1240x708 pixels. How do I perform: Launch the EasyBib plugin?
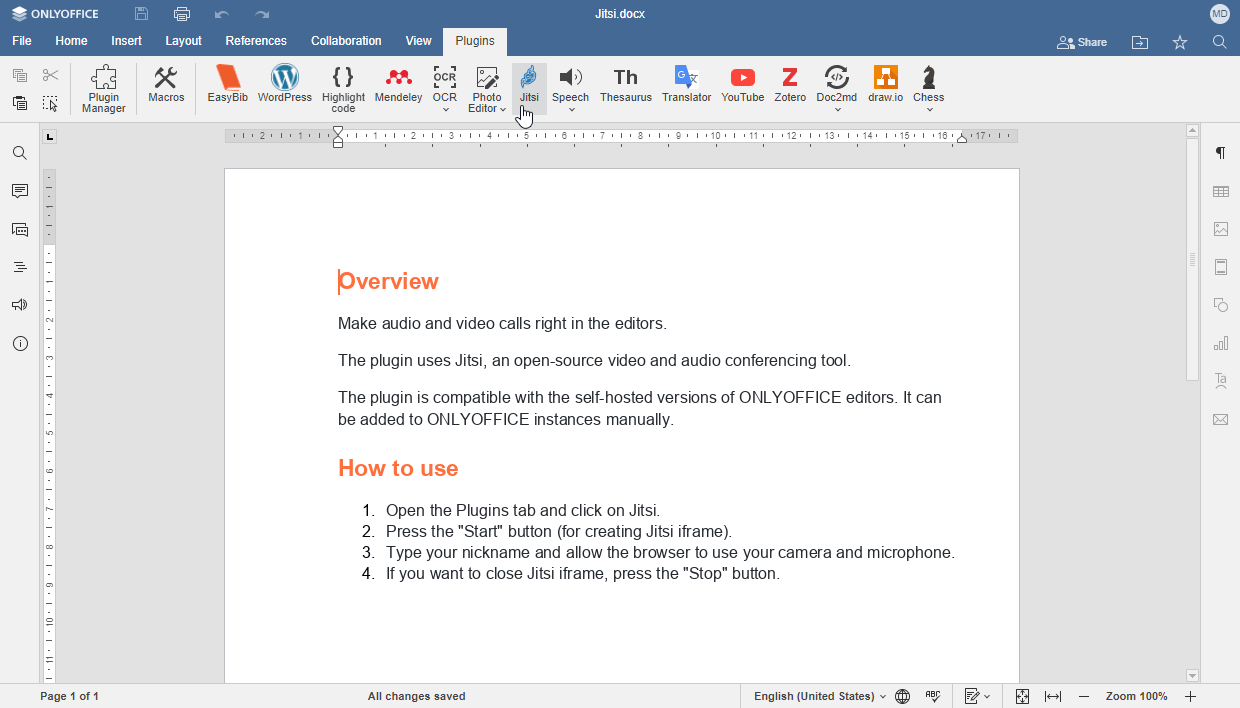point(228,85)
